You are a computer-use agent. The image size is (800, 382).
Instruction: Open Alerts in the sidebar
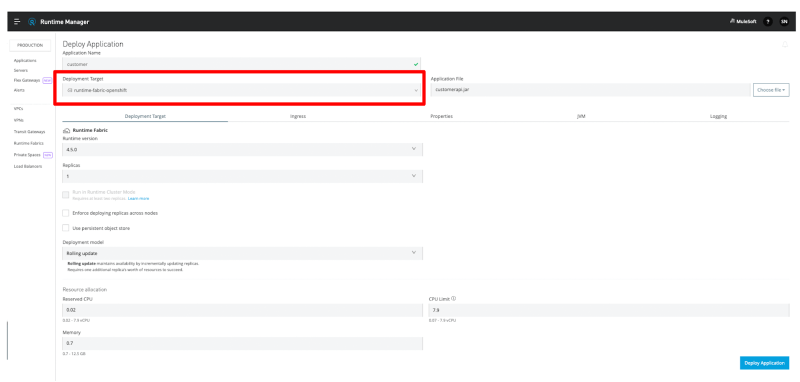coord(19,90)
